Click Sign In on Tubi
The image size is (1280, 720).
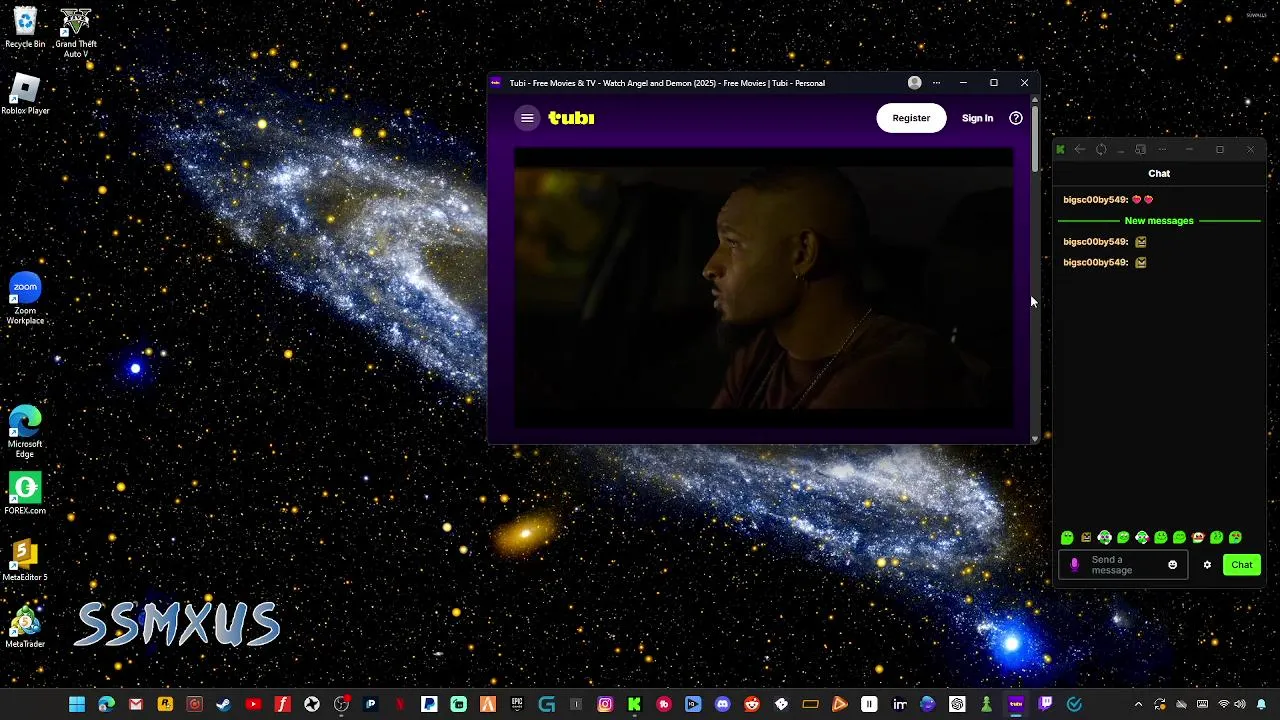(x=977, y=118)
